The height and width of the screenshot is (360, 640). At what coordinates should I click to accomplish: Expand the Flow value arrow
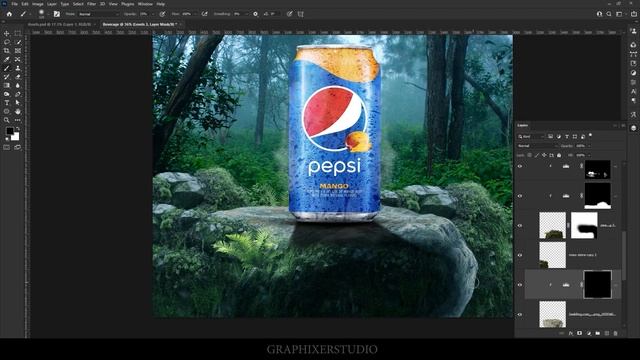click(196, 14)
